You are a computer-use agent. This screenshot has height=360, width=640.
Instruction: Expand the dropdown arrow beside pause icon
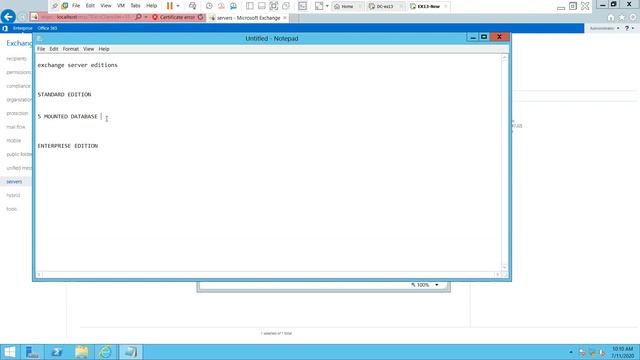pyautogui.click(x=178, y=6)
